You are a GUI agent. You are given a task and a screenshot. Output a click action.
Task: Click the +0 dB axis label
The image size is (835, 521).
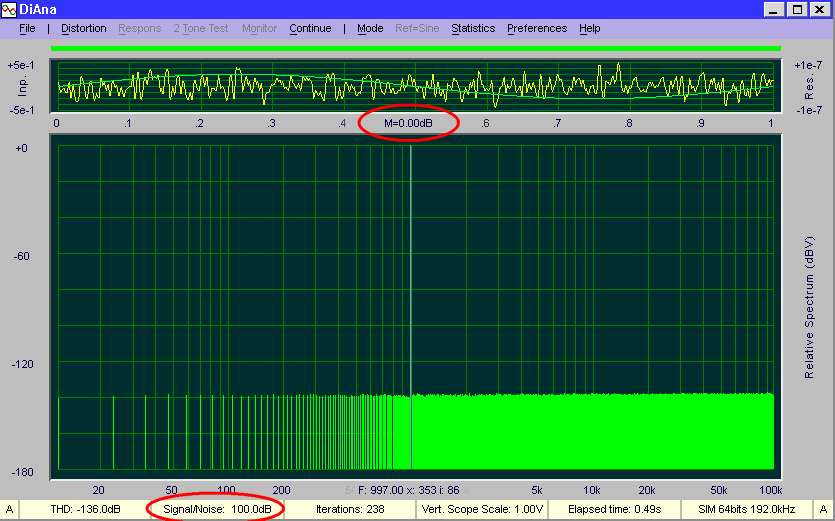pos(21,148)
